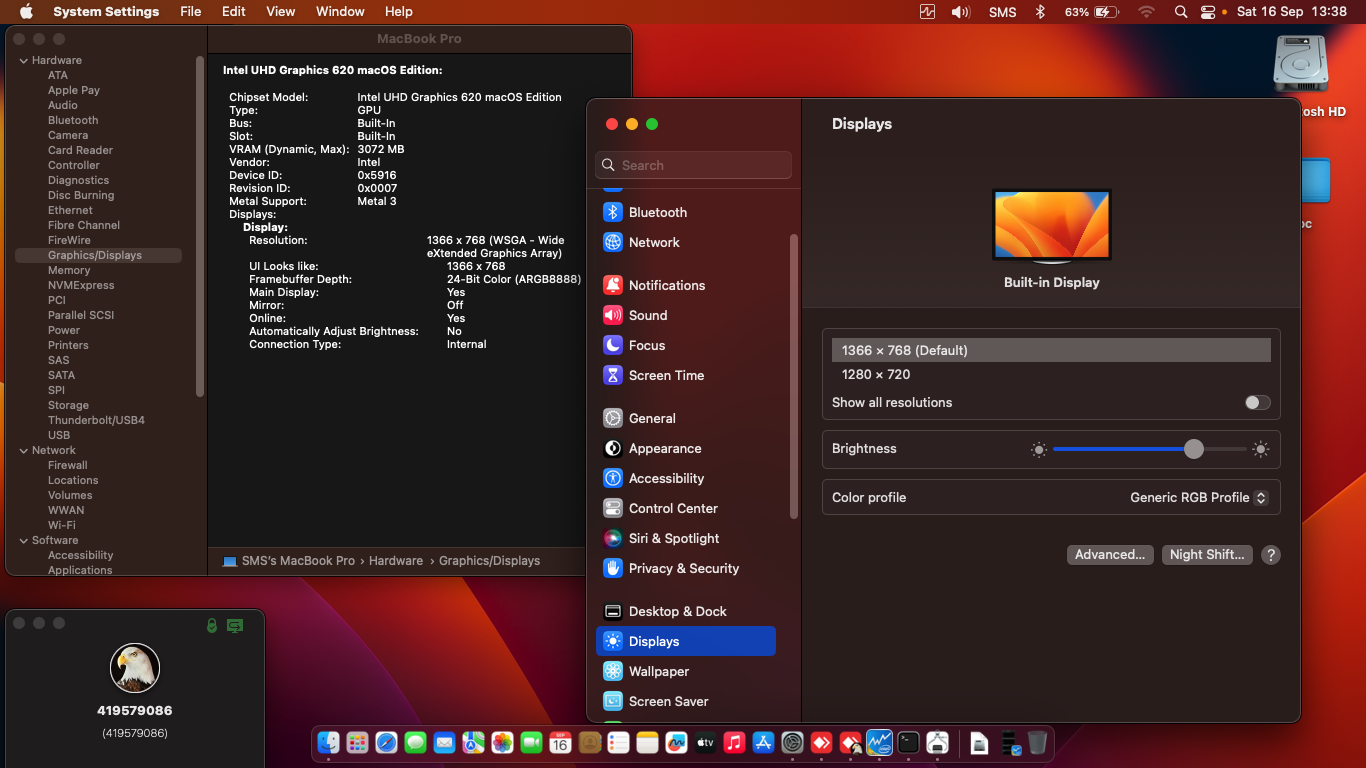Click the Brightness slider track

coord(1149,449)
